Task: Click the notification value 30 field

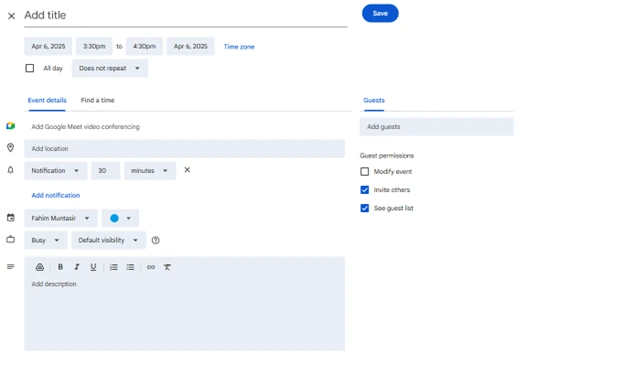Action: (x=105, y=170)
